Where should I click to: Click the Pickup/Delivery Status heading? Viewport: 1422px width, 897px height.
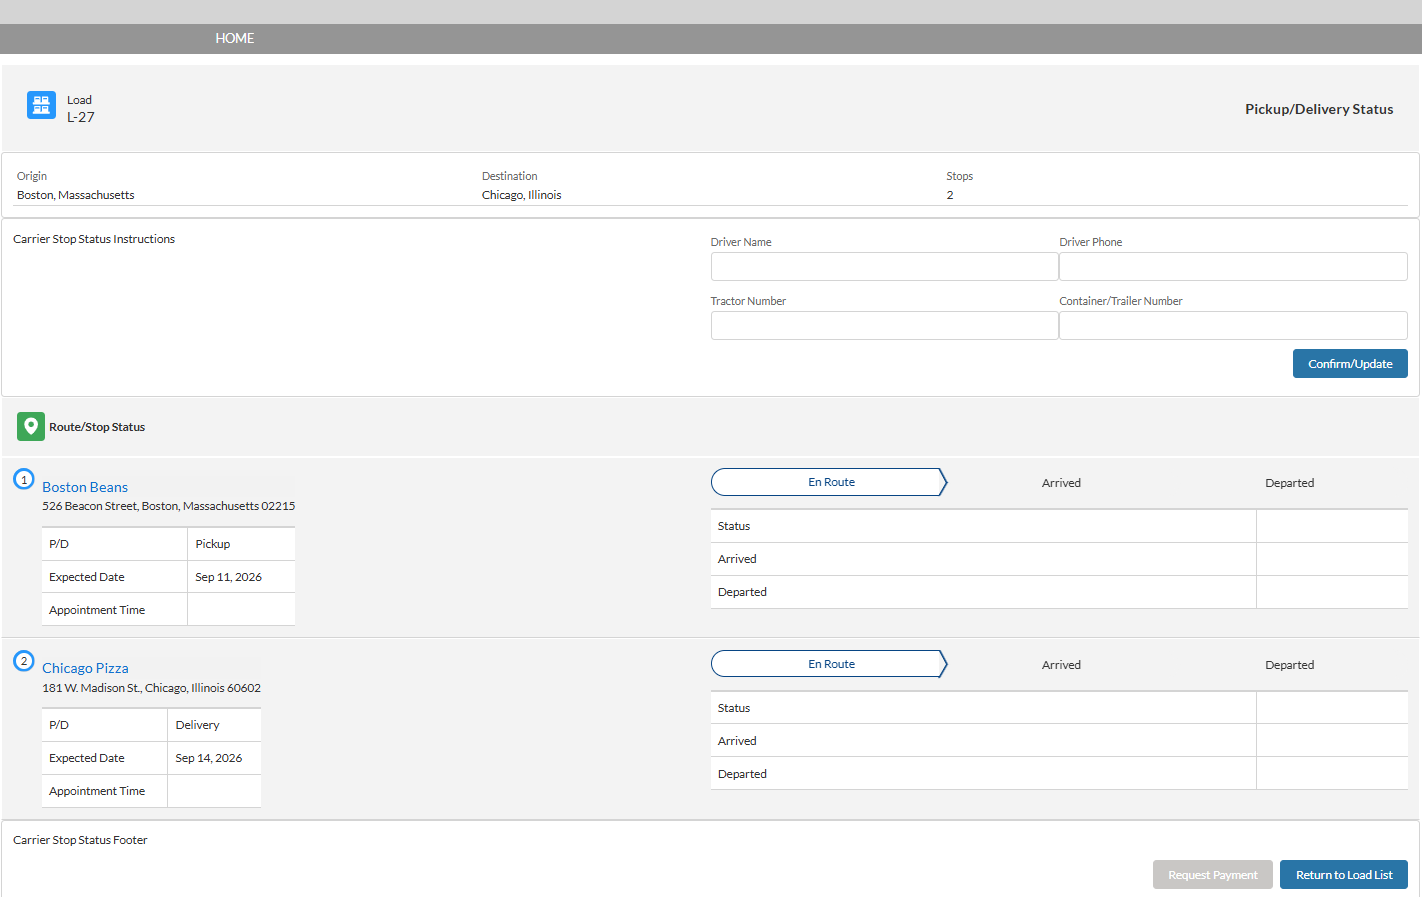pos(1319,109)
